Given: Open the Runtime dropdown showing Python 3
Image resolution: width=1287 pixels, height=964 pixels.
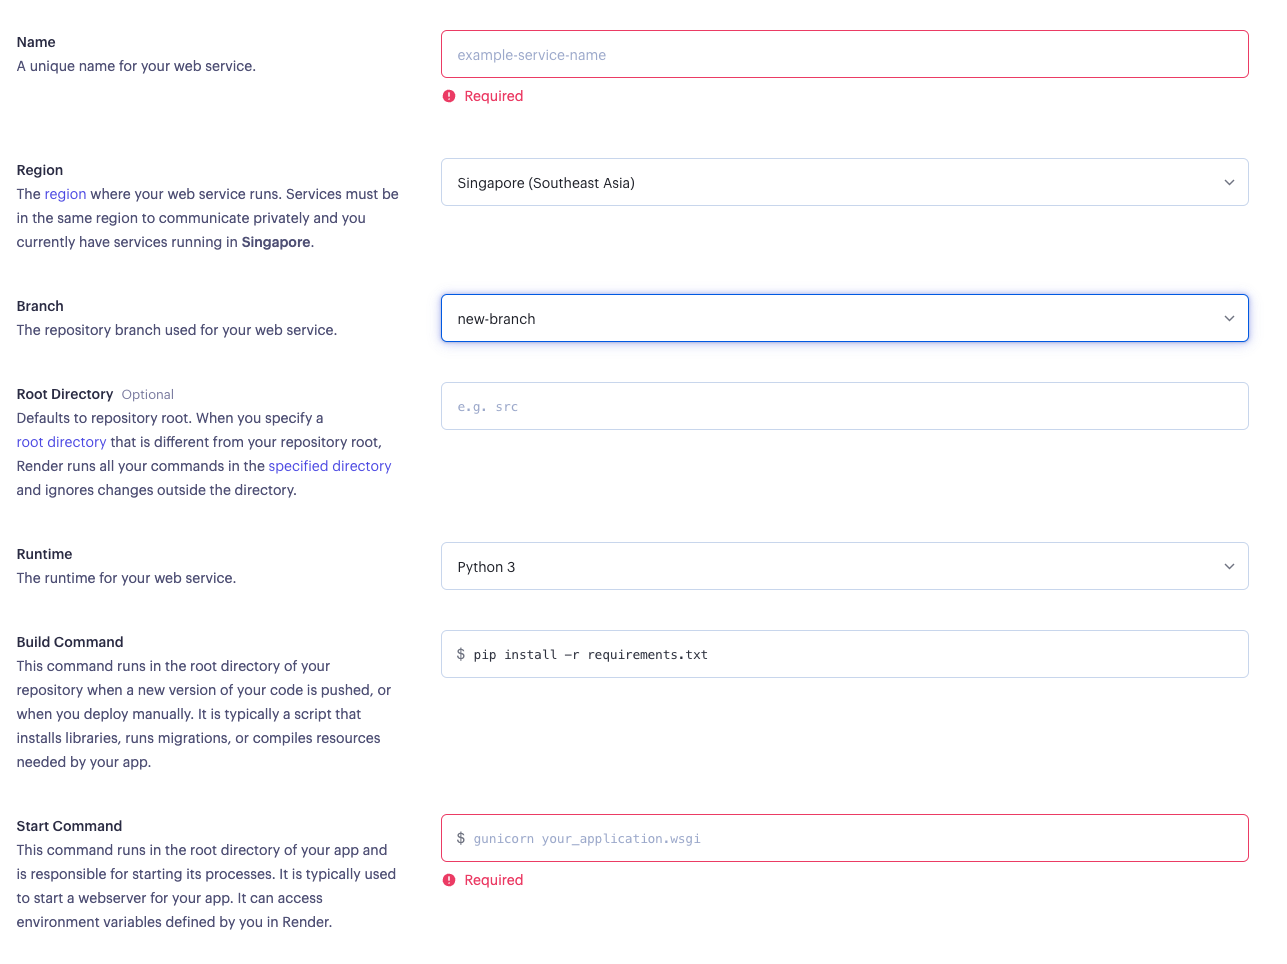Looking at the screenshot, I should point(844,566).
